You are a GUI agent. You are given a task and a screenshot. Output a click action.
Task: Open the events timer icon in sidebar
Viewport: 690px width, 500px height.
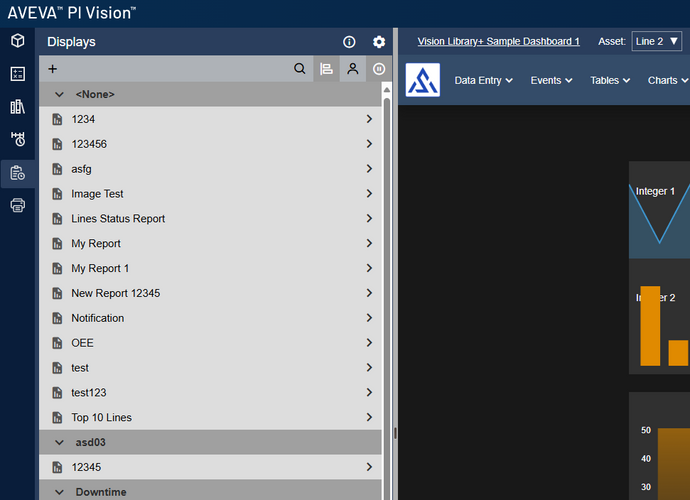(18, 139)
